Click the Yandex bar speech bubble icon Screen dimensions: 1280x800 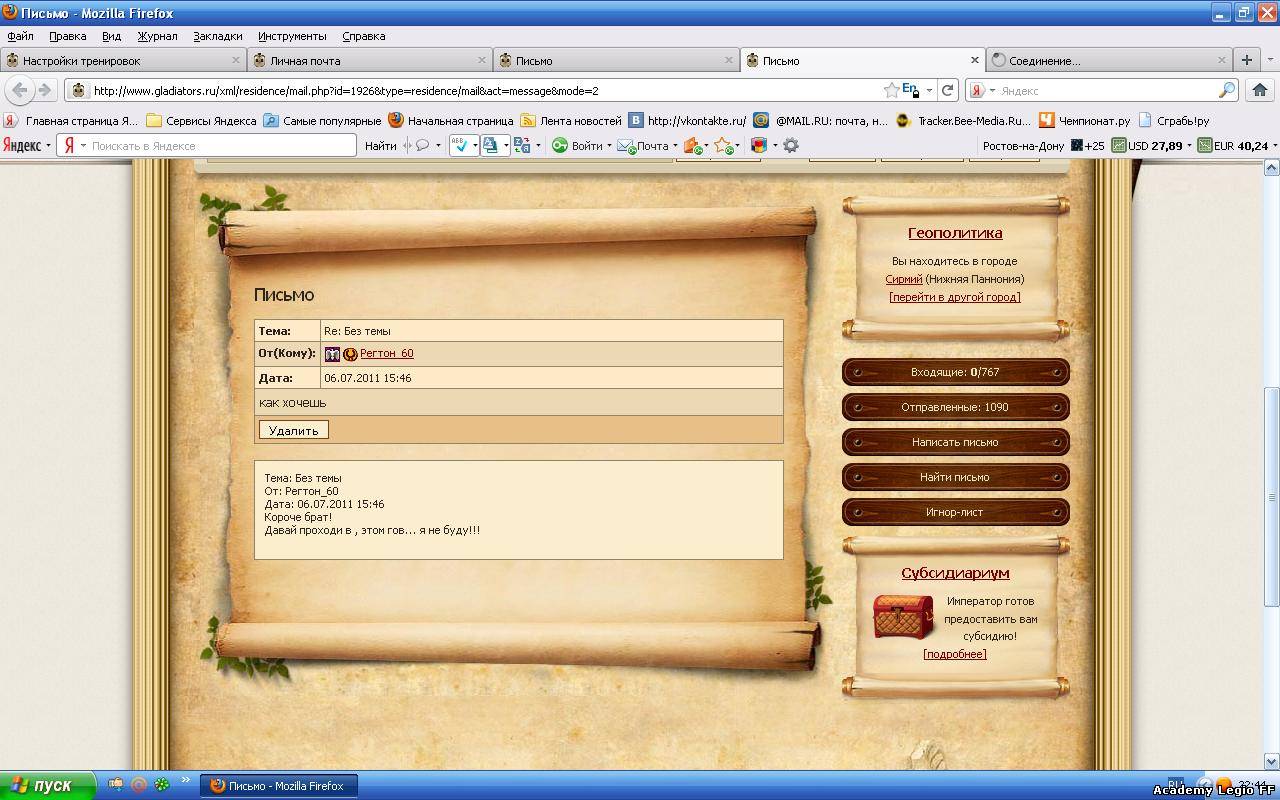423,145
